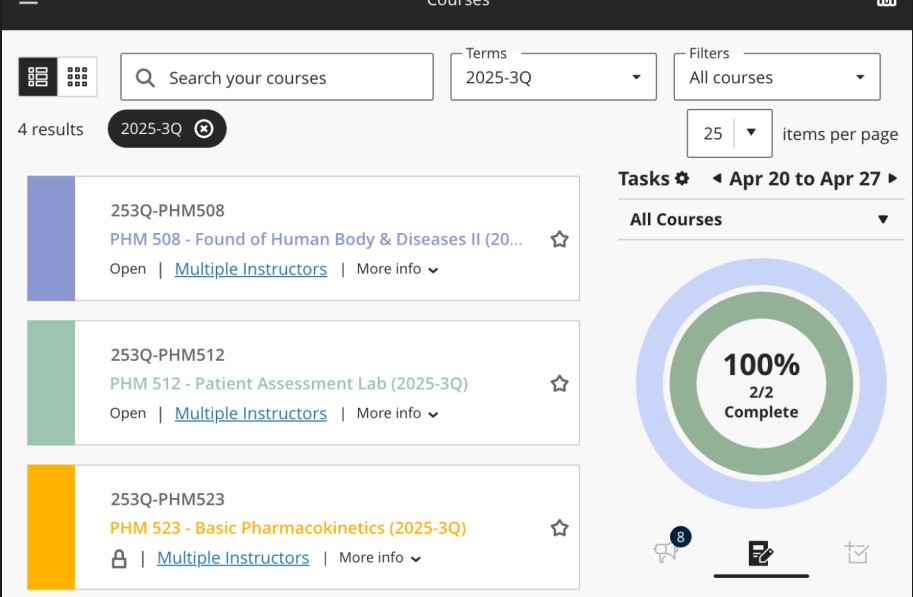Screen dimensions: 913x597
Task: Click the Search your courses field
Action: pos(277,77)
